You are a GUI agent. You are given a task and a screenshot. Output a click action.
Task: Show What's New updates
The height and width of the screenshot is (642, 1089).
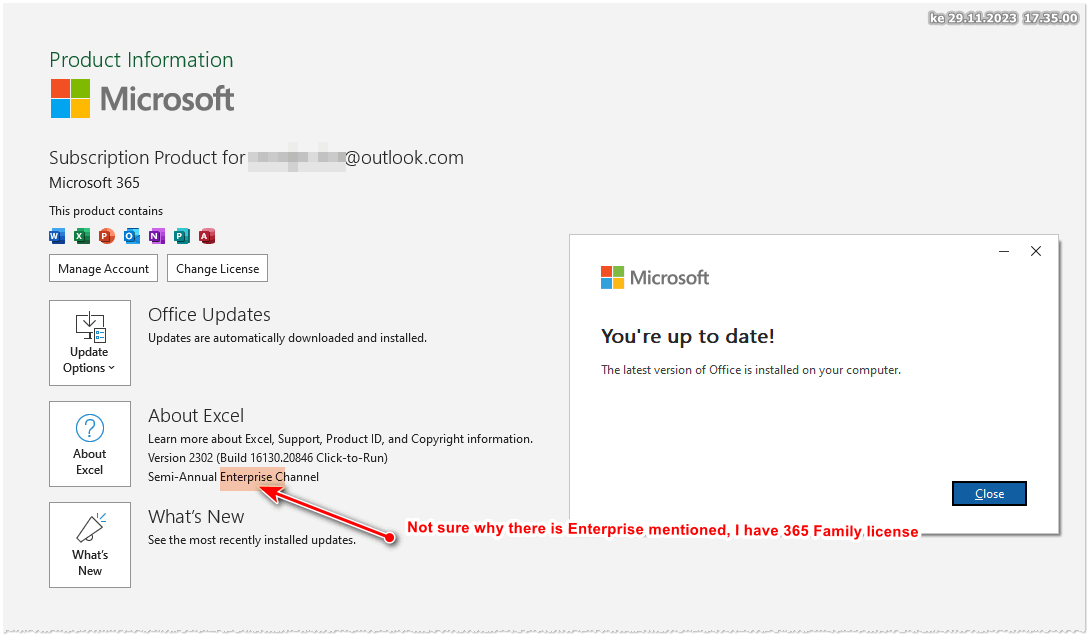(90, 545)
